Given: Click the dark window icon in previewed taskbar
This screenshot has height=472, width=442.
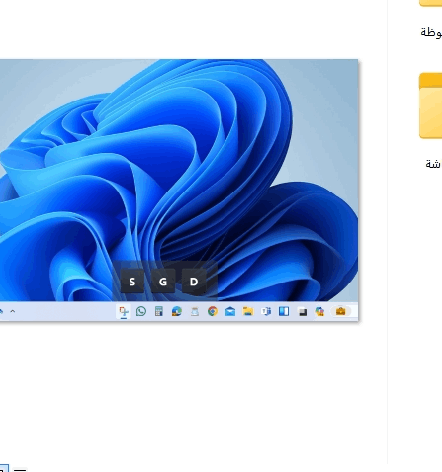Looking at the screenshot, I should point(303,312).
